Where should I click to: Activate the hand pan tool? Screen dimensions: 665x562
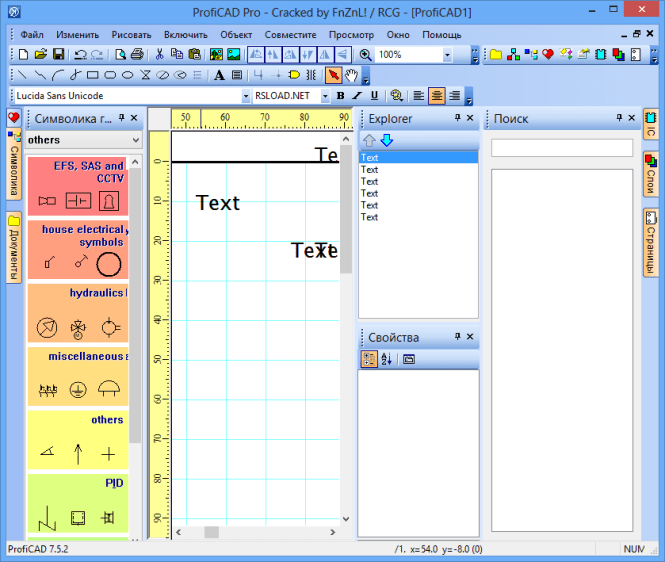coord(351,75)
